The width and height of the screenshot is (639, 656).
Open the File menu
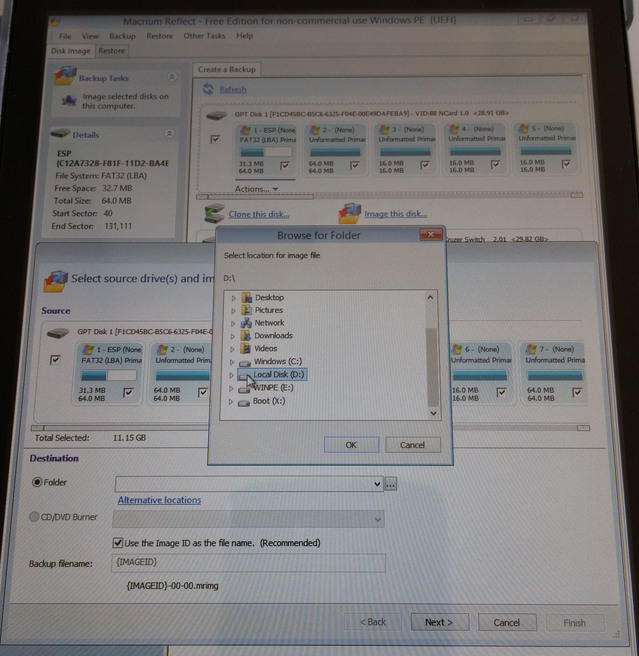click(x=65, y=36)
